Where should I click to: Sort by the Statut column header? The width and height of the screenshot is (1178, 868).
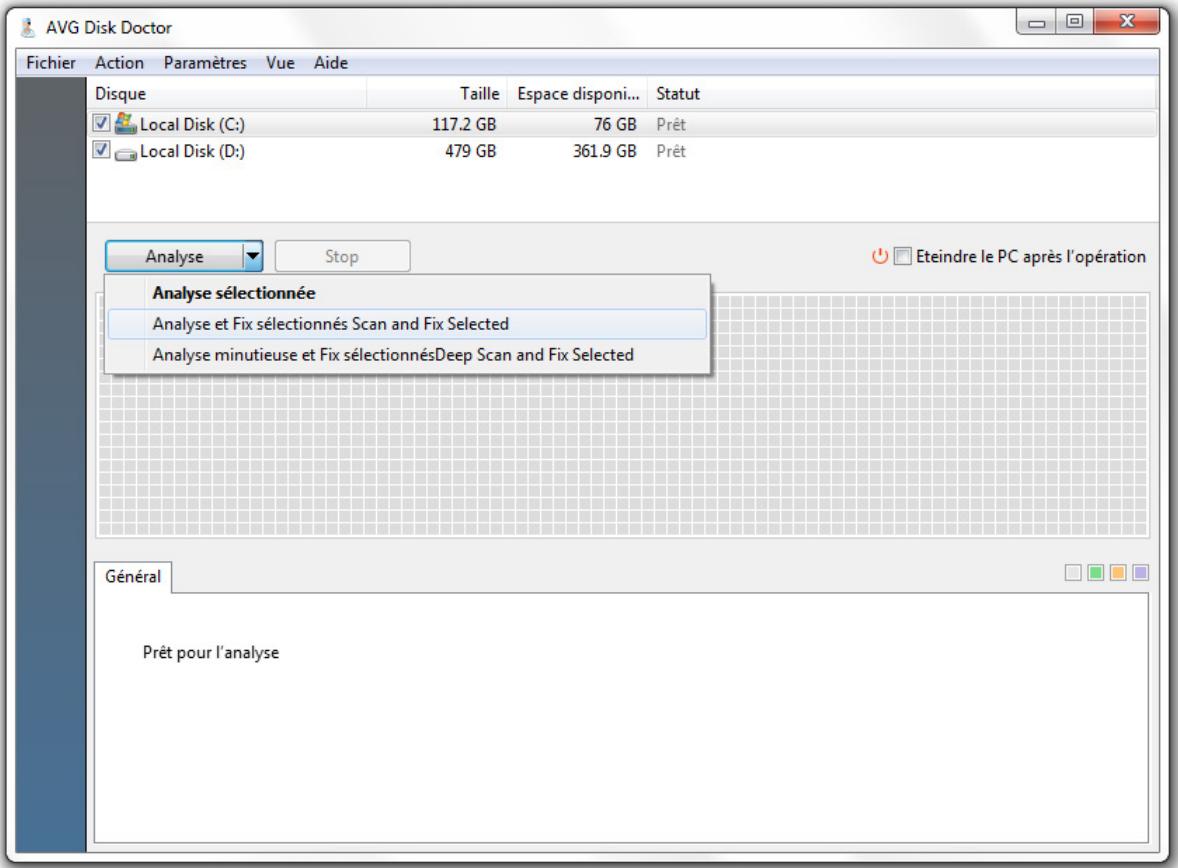click(902, 94)
